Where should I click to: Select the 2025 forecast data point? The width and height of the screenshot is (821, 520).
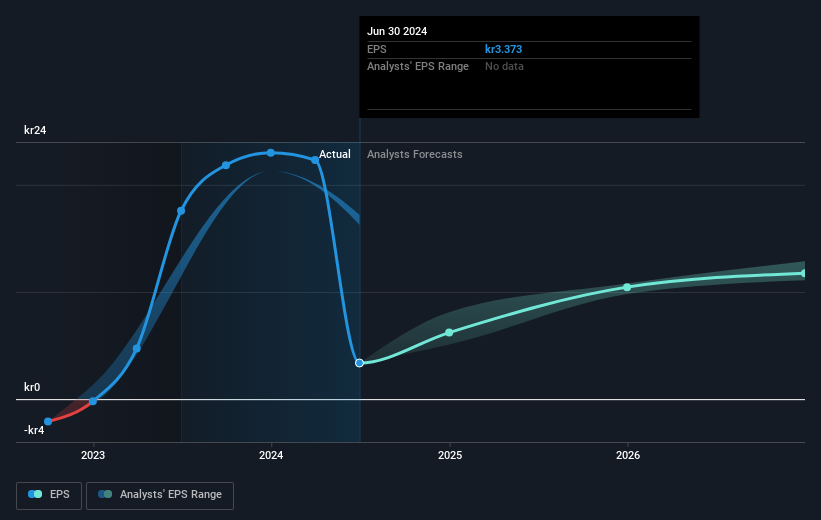pos(449,333)
